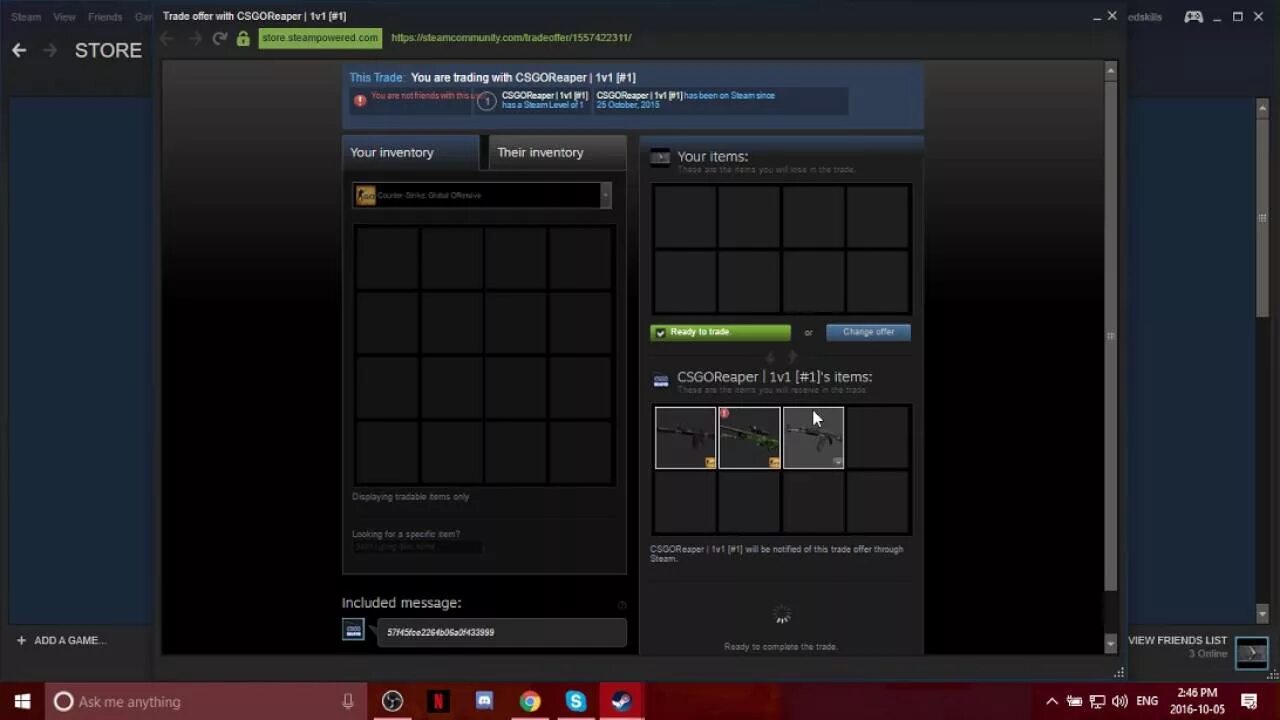Click the avatar beside CSGOReaper's items heading
1280x720 pixels.
point(660,380)
